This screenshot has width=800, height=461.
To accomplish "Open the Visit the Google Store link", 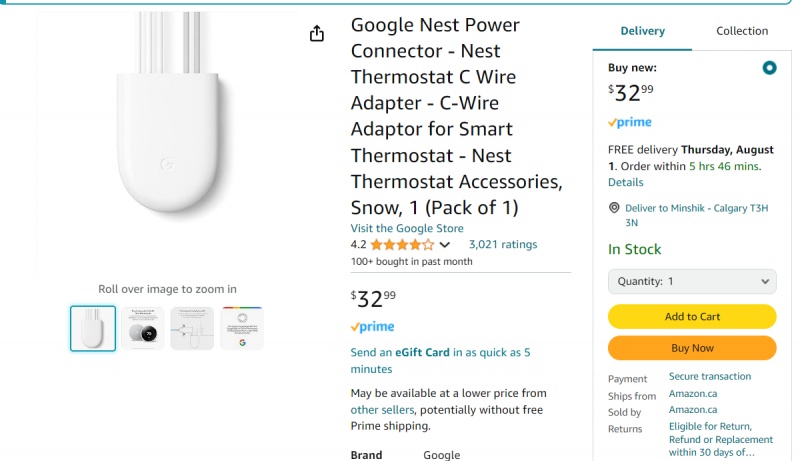I will [407, 228].
